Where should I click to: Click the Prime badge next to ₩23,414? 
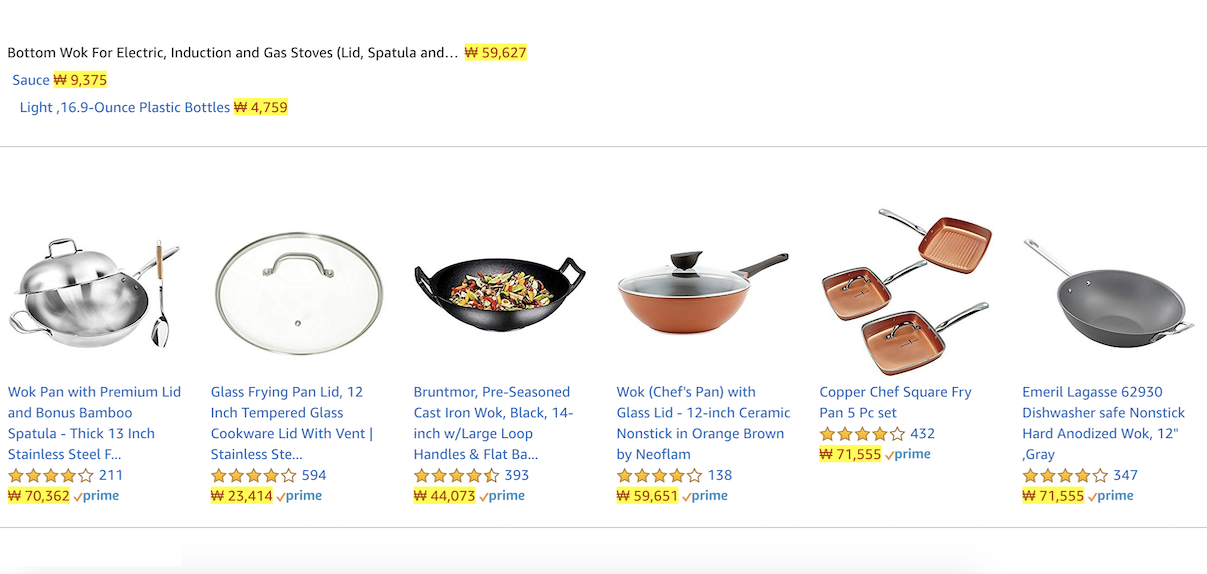300,496
